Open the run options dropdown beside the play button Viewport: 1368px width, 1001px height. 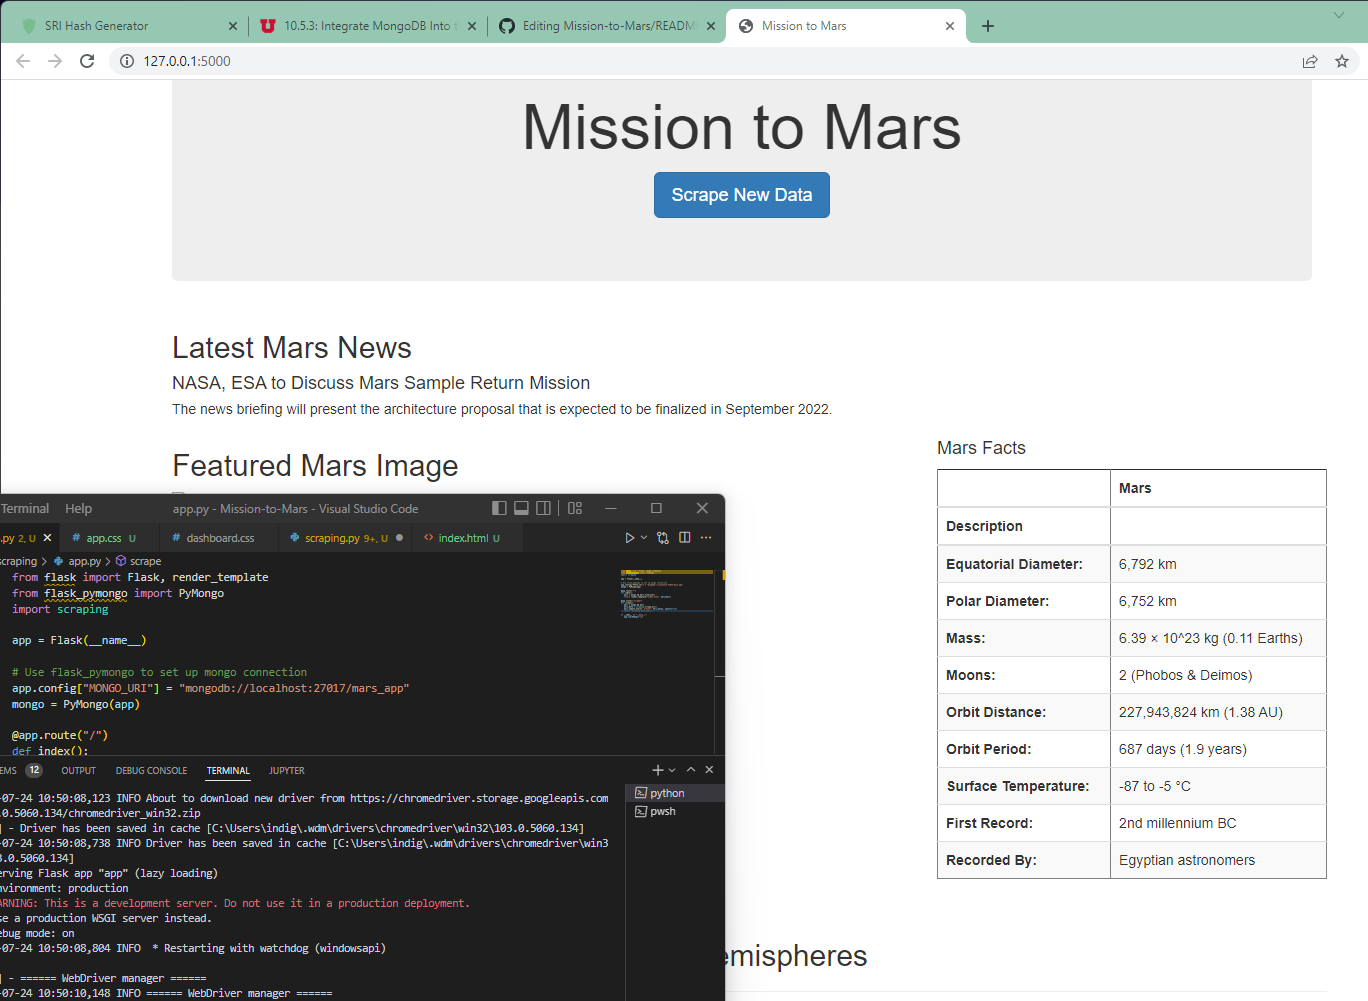(x=643, y=537)
